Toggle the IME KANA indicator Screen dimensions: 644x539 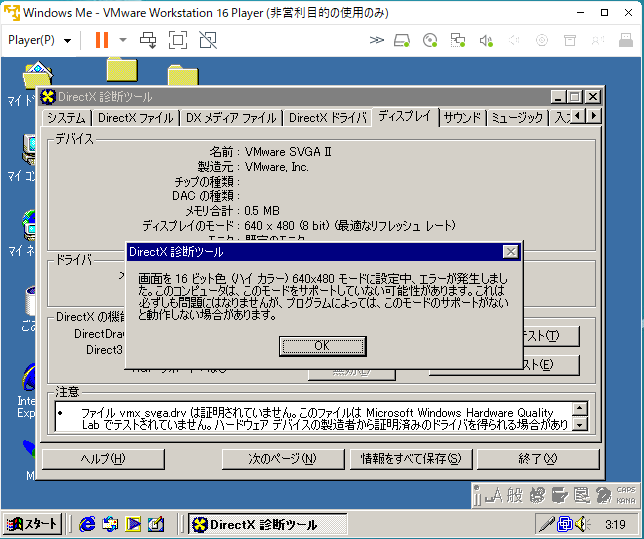tap(626, 501)
